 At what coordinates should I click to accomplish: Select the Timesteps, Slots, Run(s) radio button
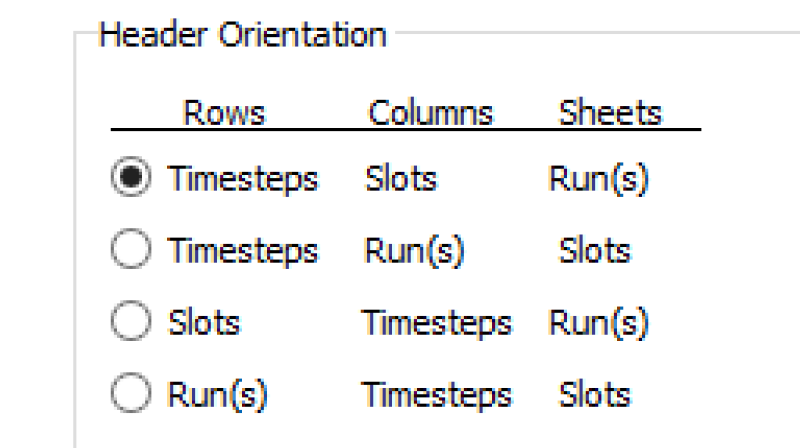129,179
